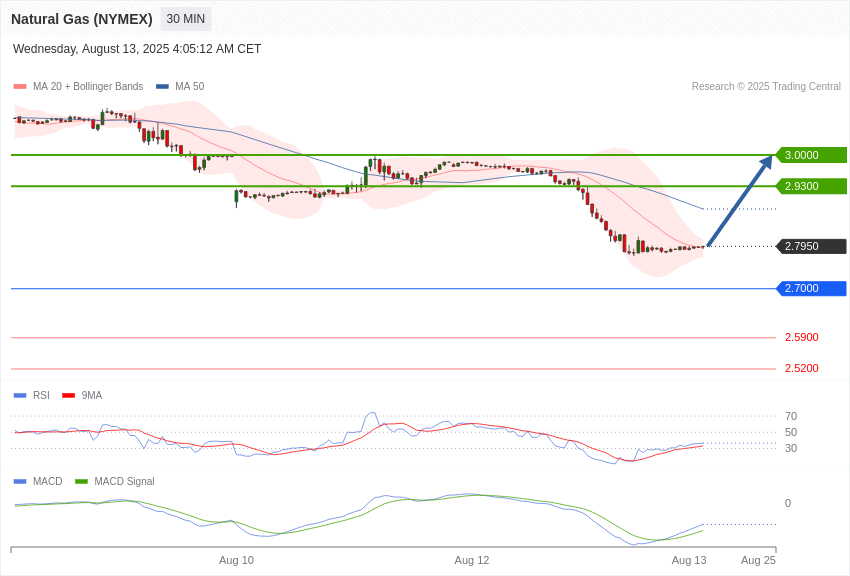Image resolution: width=850 pixels, height=576 pixels.
Task: Click the Aug 13 date axis label
Action: click(689, 560)
